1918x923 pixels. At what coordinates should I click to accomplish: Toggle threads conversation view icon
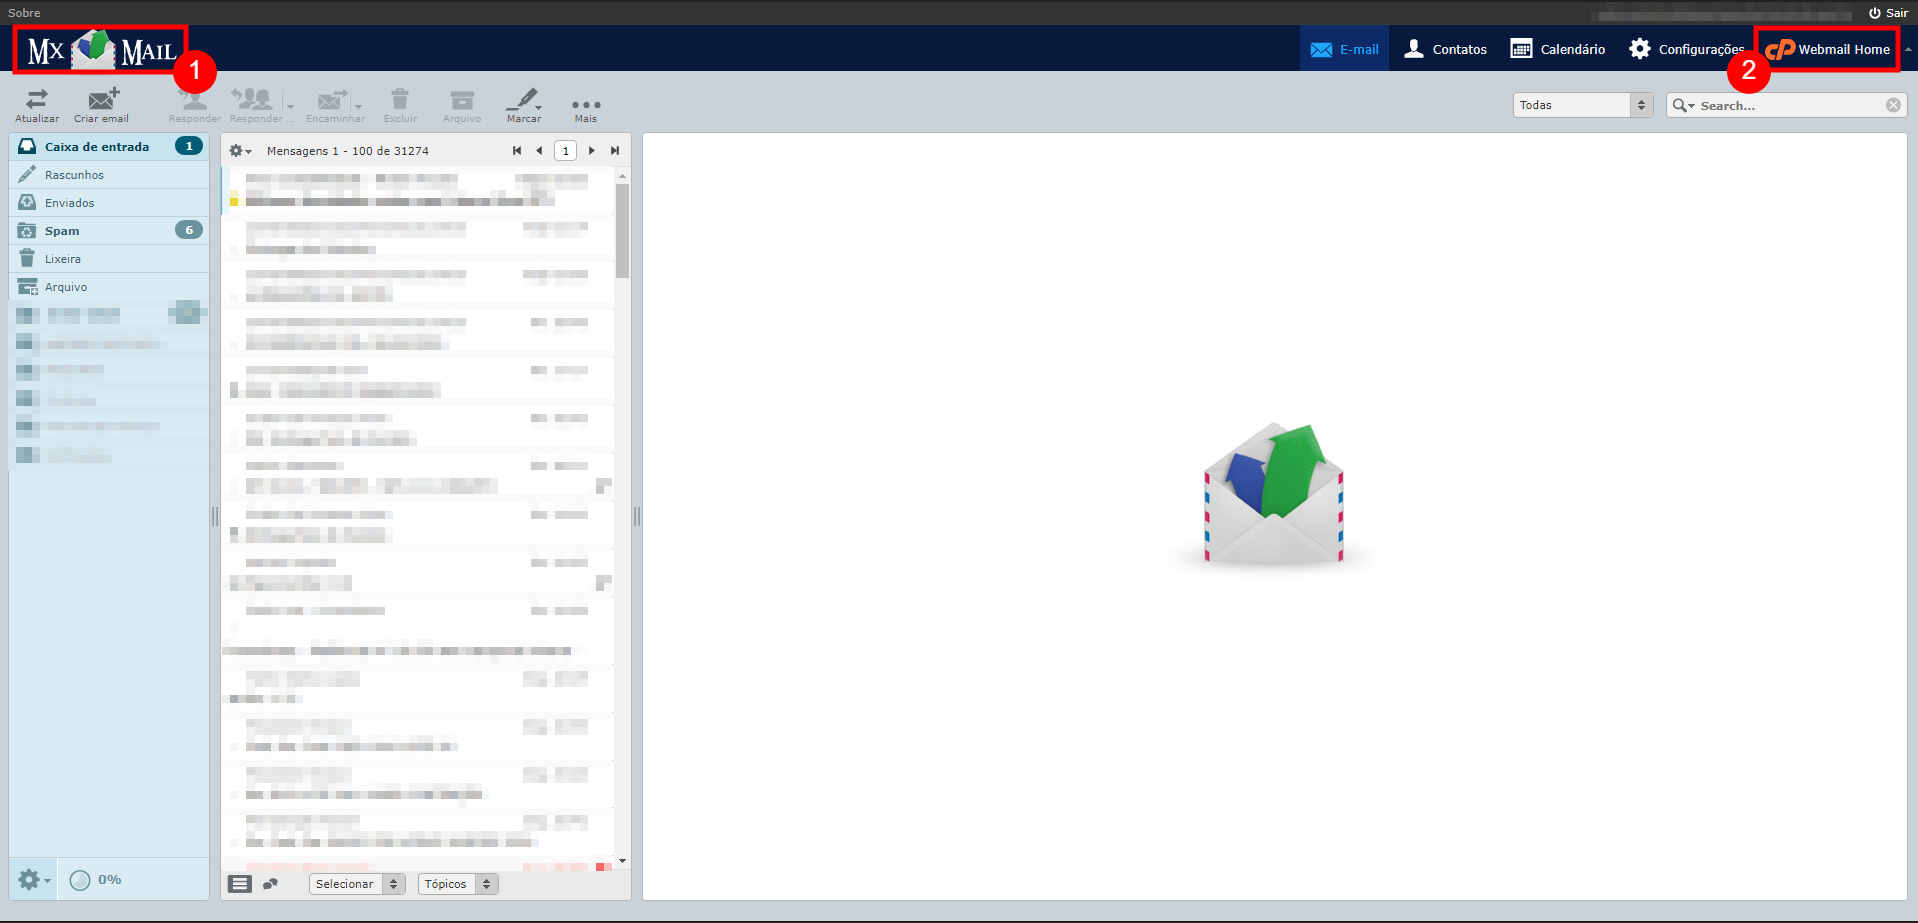(x=270, y=884)
